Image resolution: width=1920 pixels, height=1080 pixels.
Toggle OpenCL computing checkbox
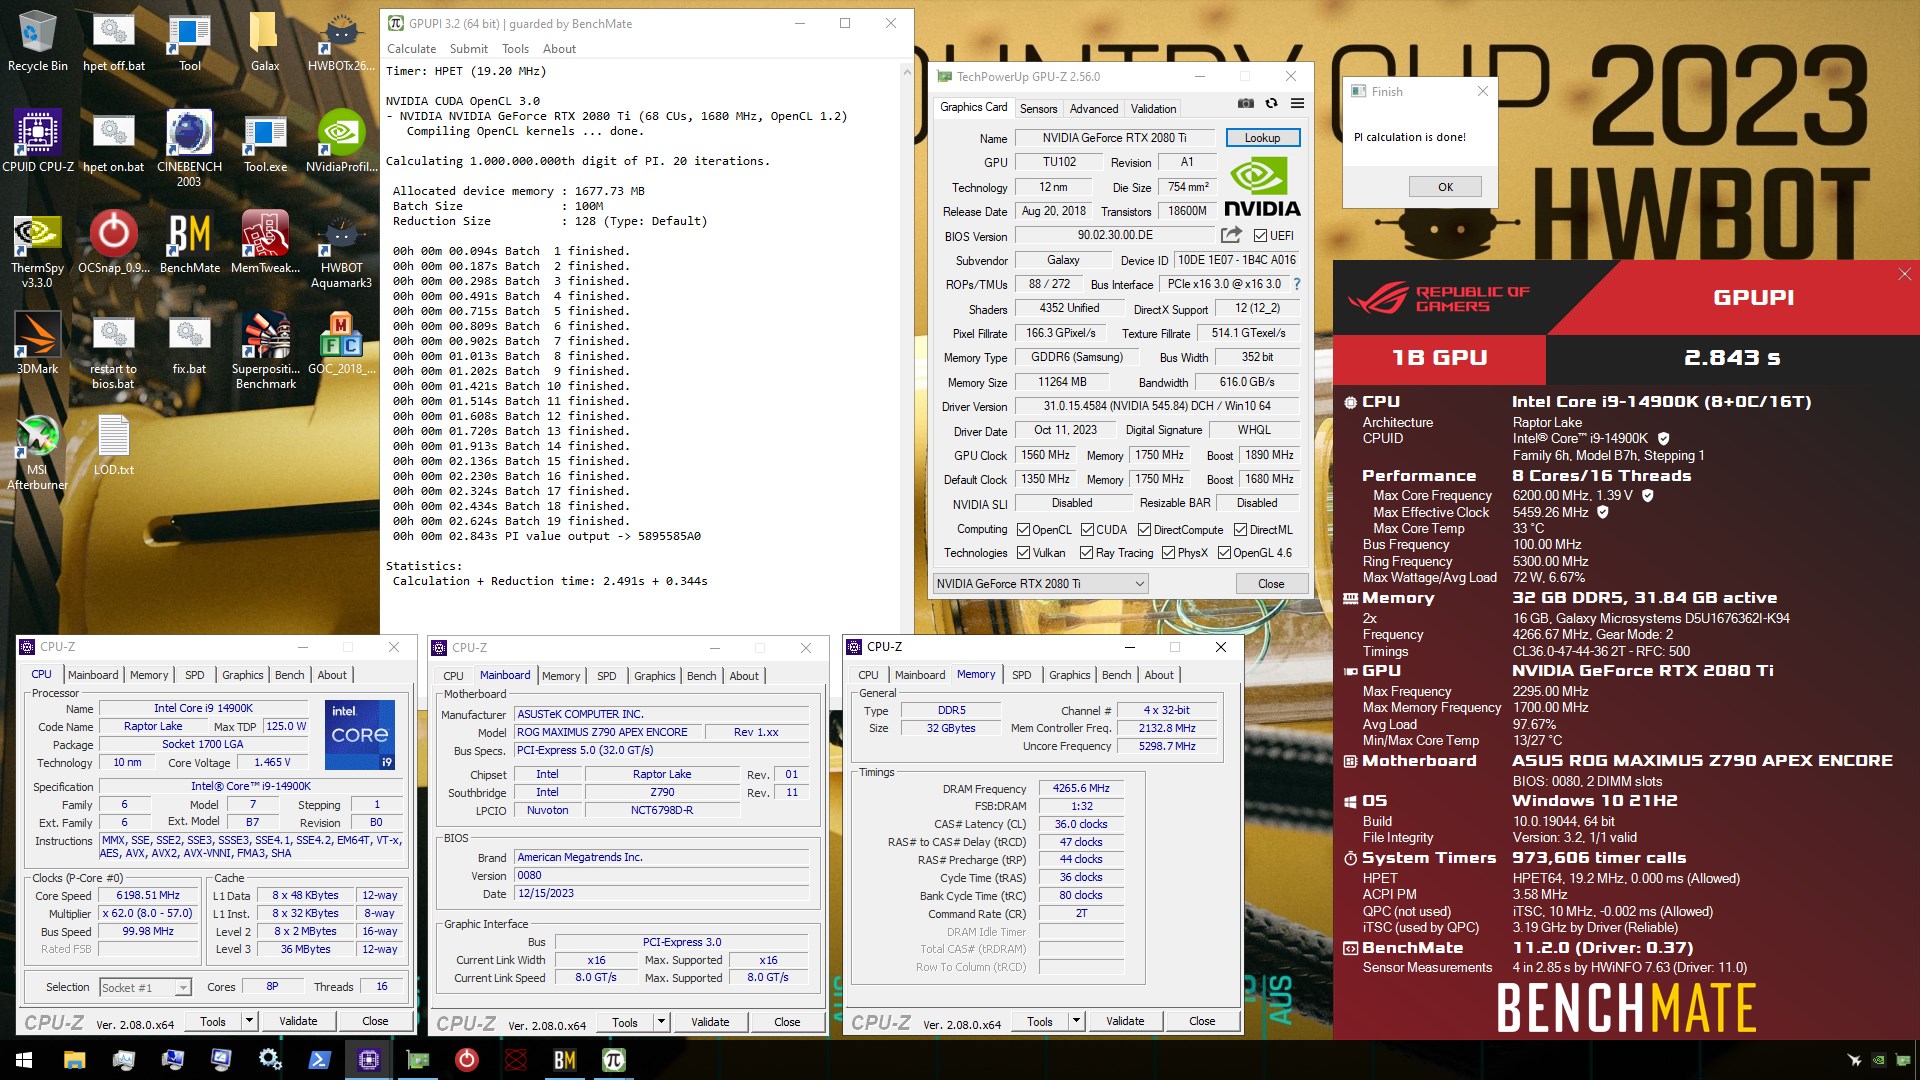click(x=1023, y=530)
